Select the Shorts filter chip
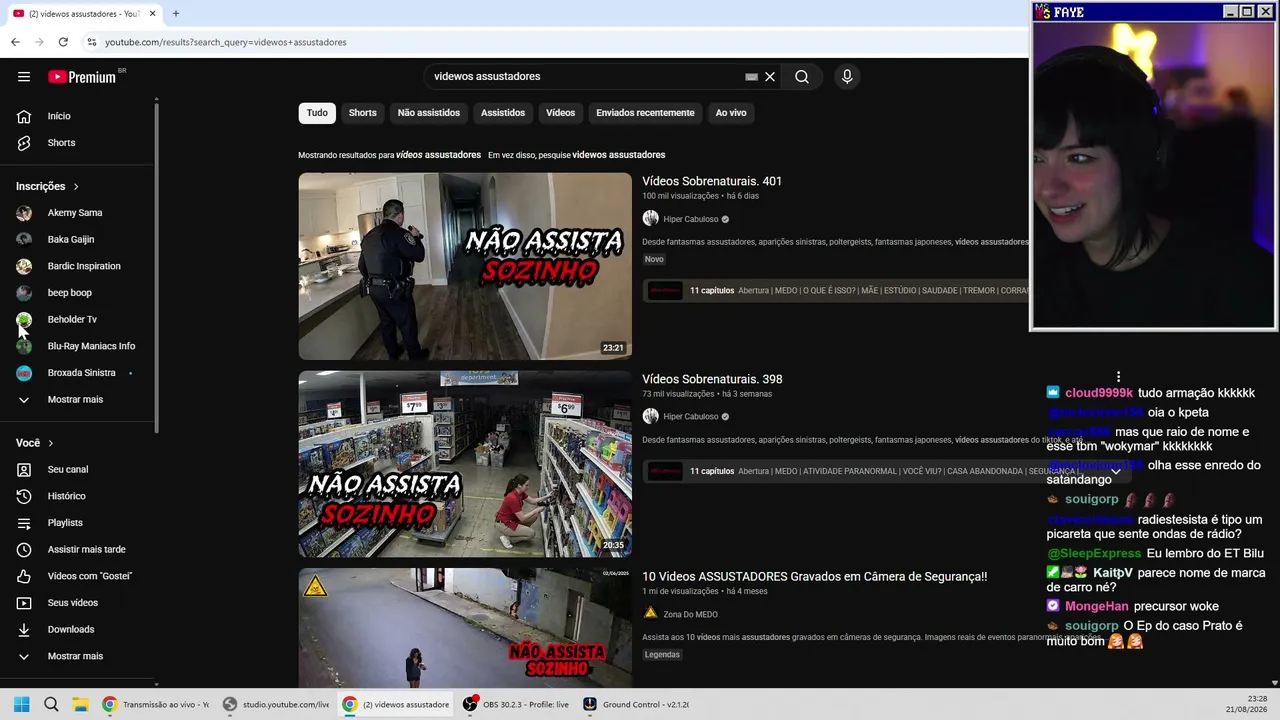Viewport: 1280px width, 720px height. [363, 113]
